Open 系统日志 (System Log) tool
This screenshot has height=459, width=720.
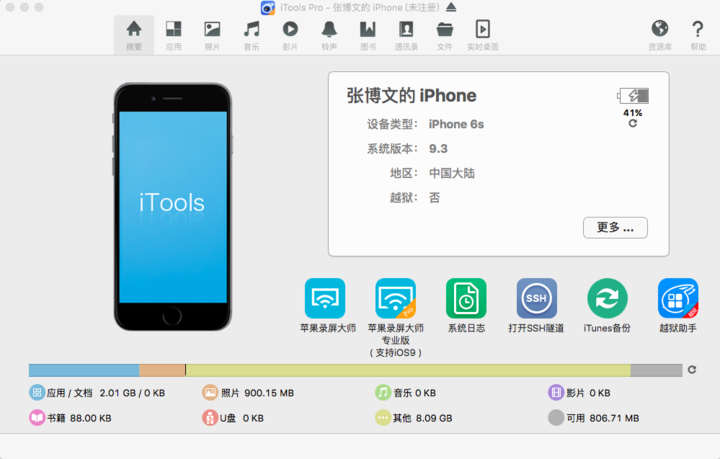pos(466,298)
